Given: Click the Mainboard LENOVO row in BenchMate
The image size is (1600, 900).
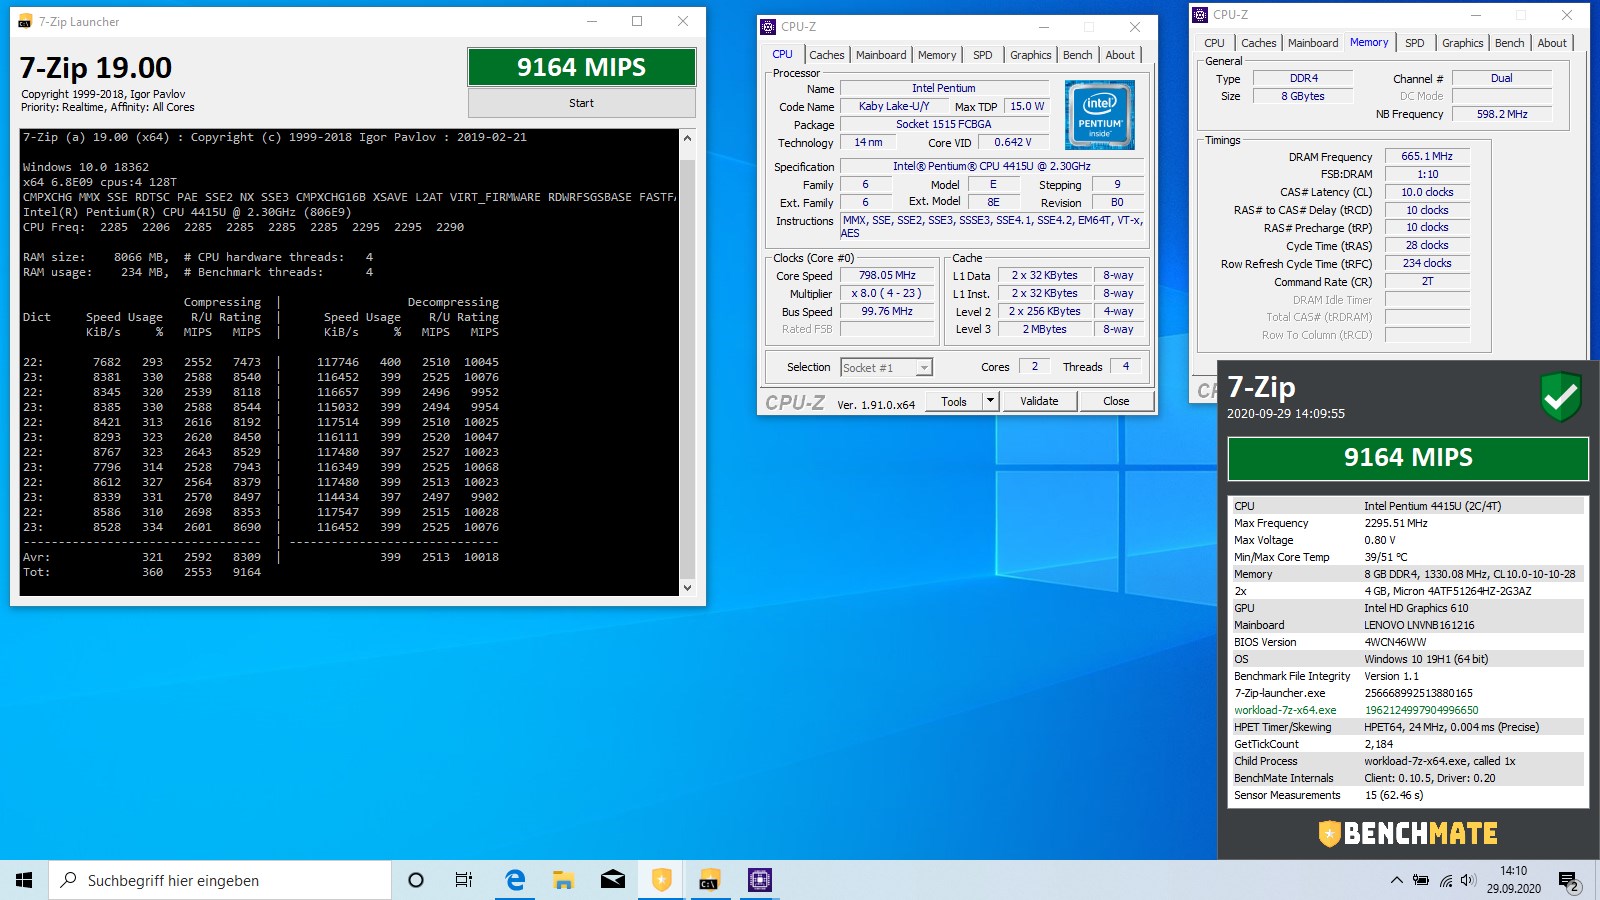Looking at the screenshot, I should [1408, 625].
